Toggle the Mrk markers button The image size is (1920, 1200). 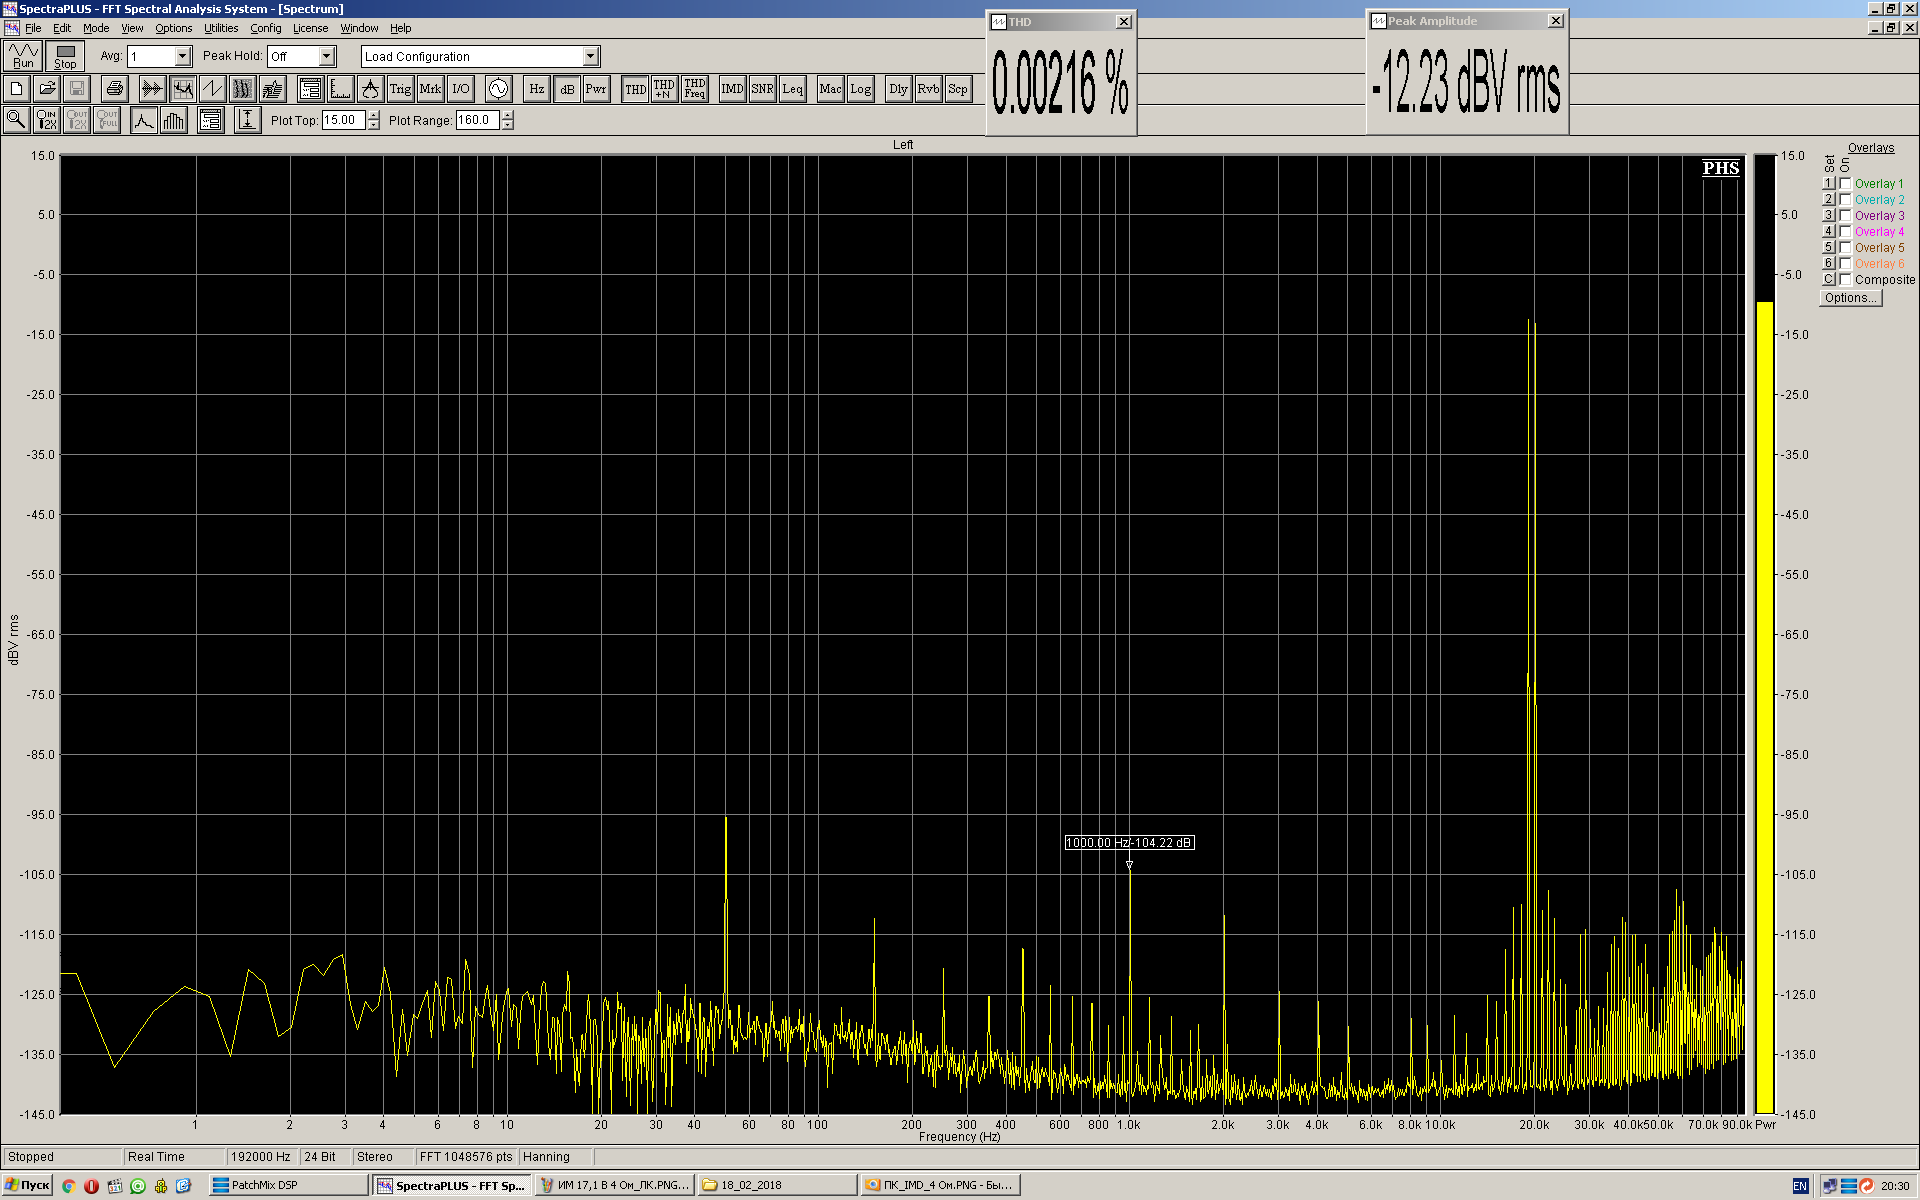tap(430, 89)
